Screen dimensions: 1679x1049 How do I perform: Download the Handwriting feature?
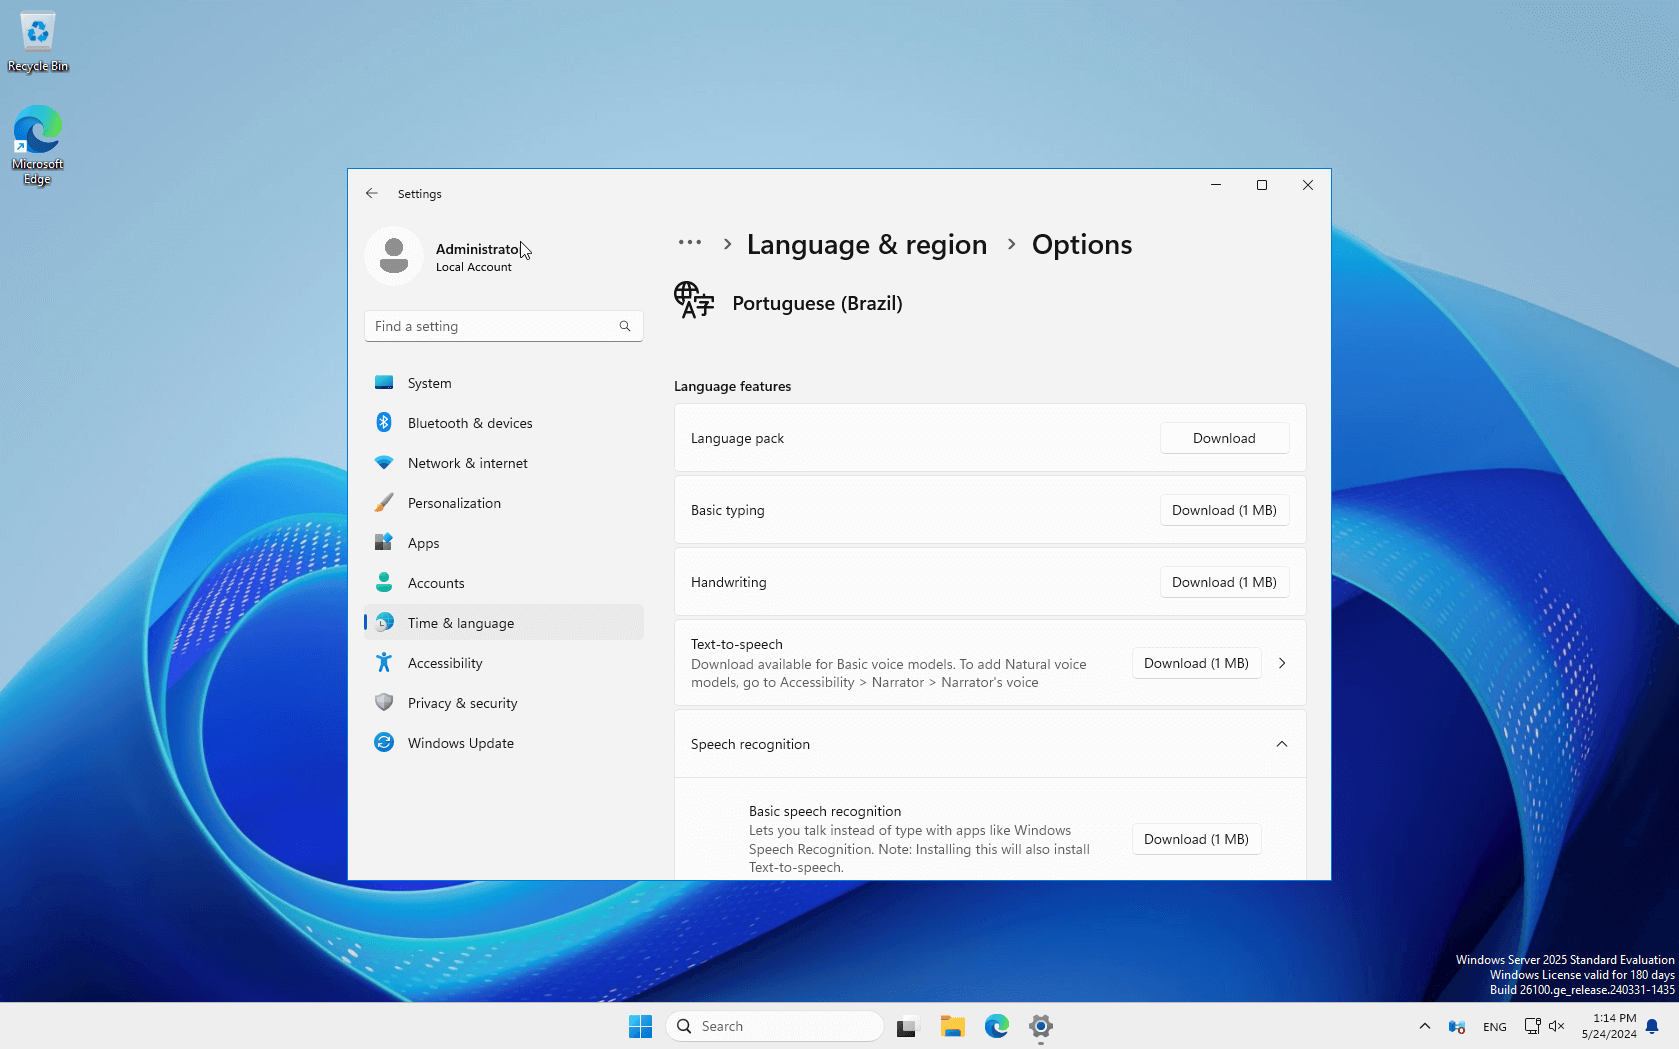coord(1223,582)
